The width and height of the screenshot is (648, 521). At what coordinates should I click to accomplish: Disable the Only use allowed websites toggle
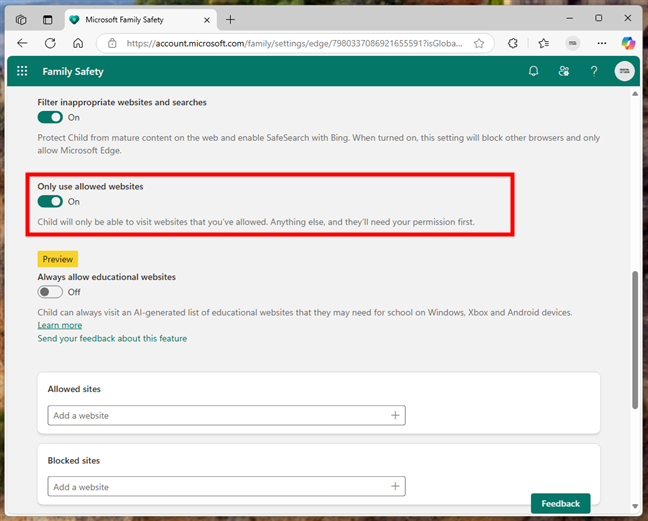coord(50,201)
